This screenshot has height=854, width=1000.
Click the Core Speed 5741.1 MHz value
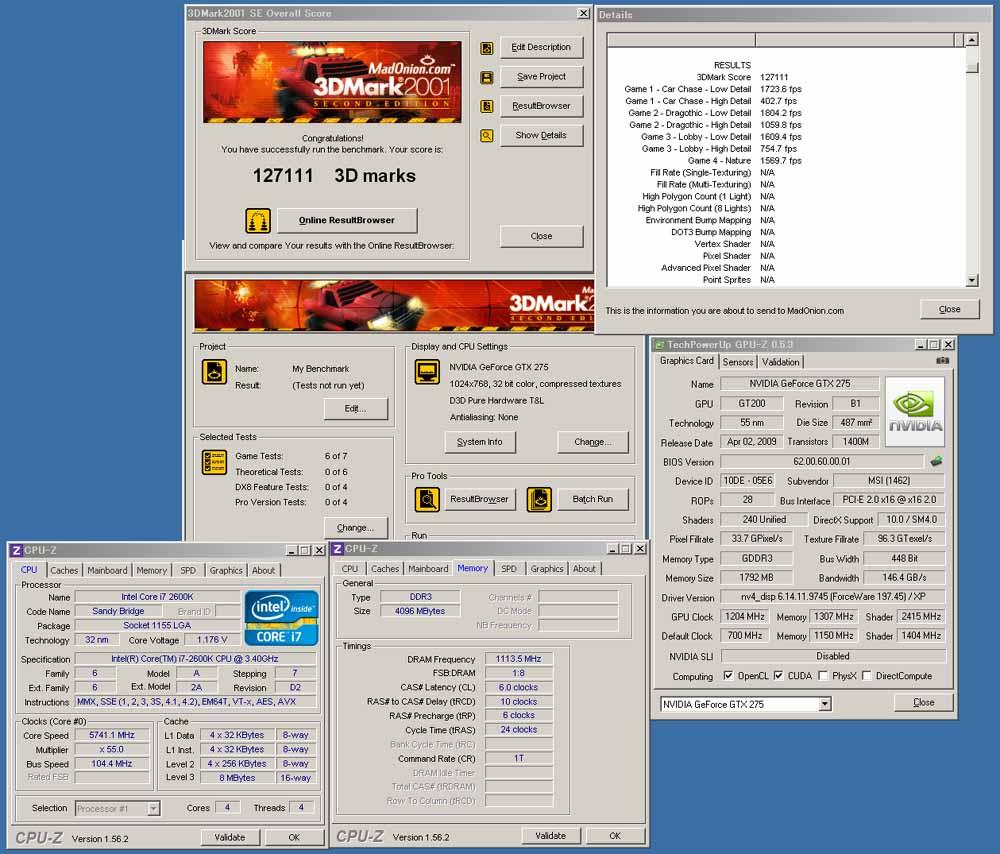coord(112,735)
